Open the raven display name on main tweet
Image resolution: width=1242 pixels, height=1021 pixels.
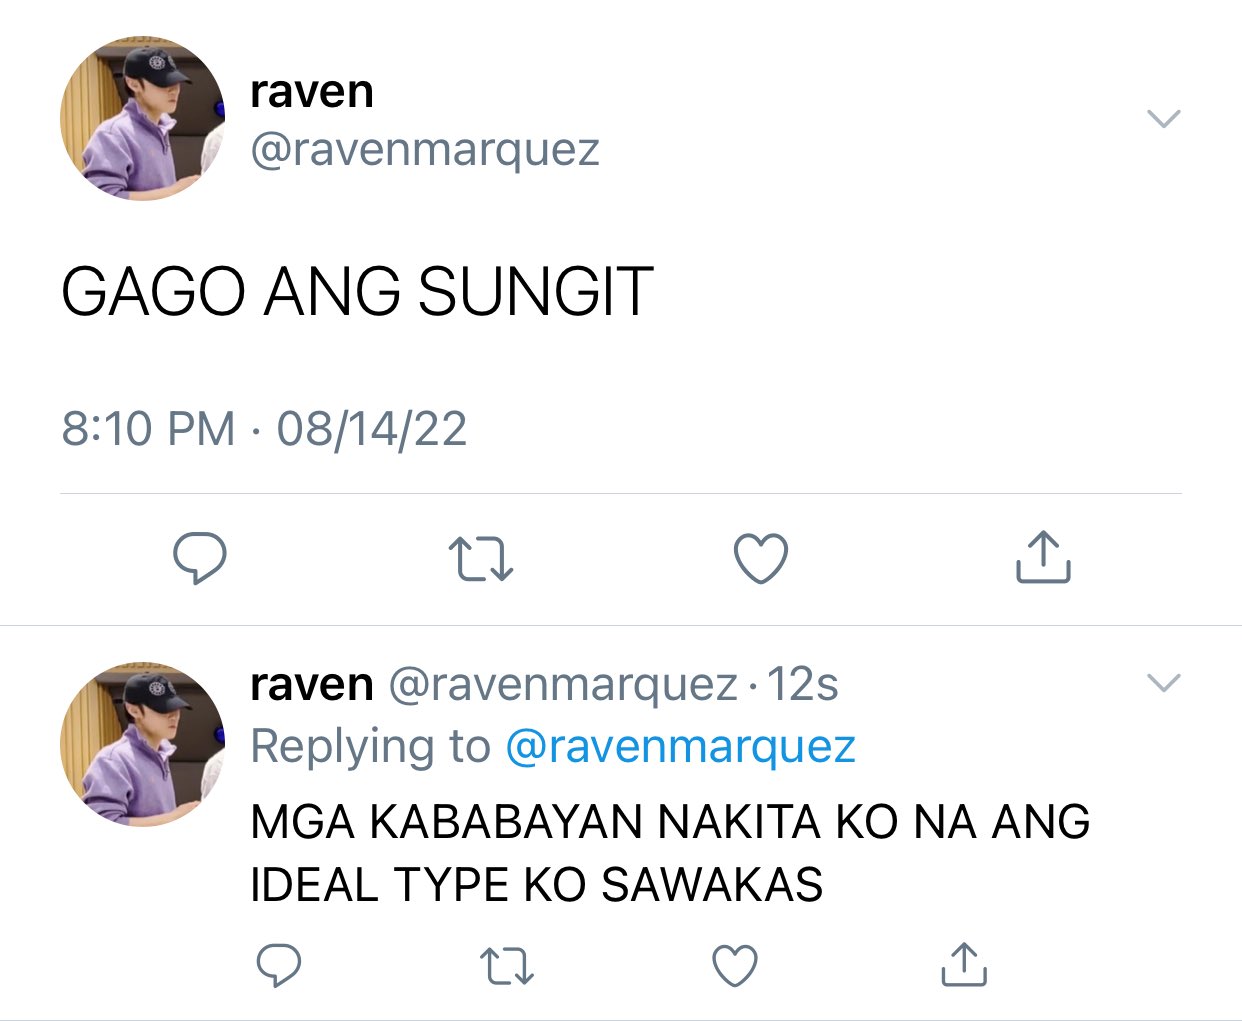pos(312,91)
